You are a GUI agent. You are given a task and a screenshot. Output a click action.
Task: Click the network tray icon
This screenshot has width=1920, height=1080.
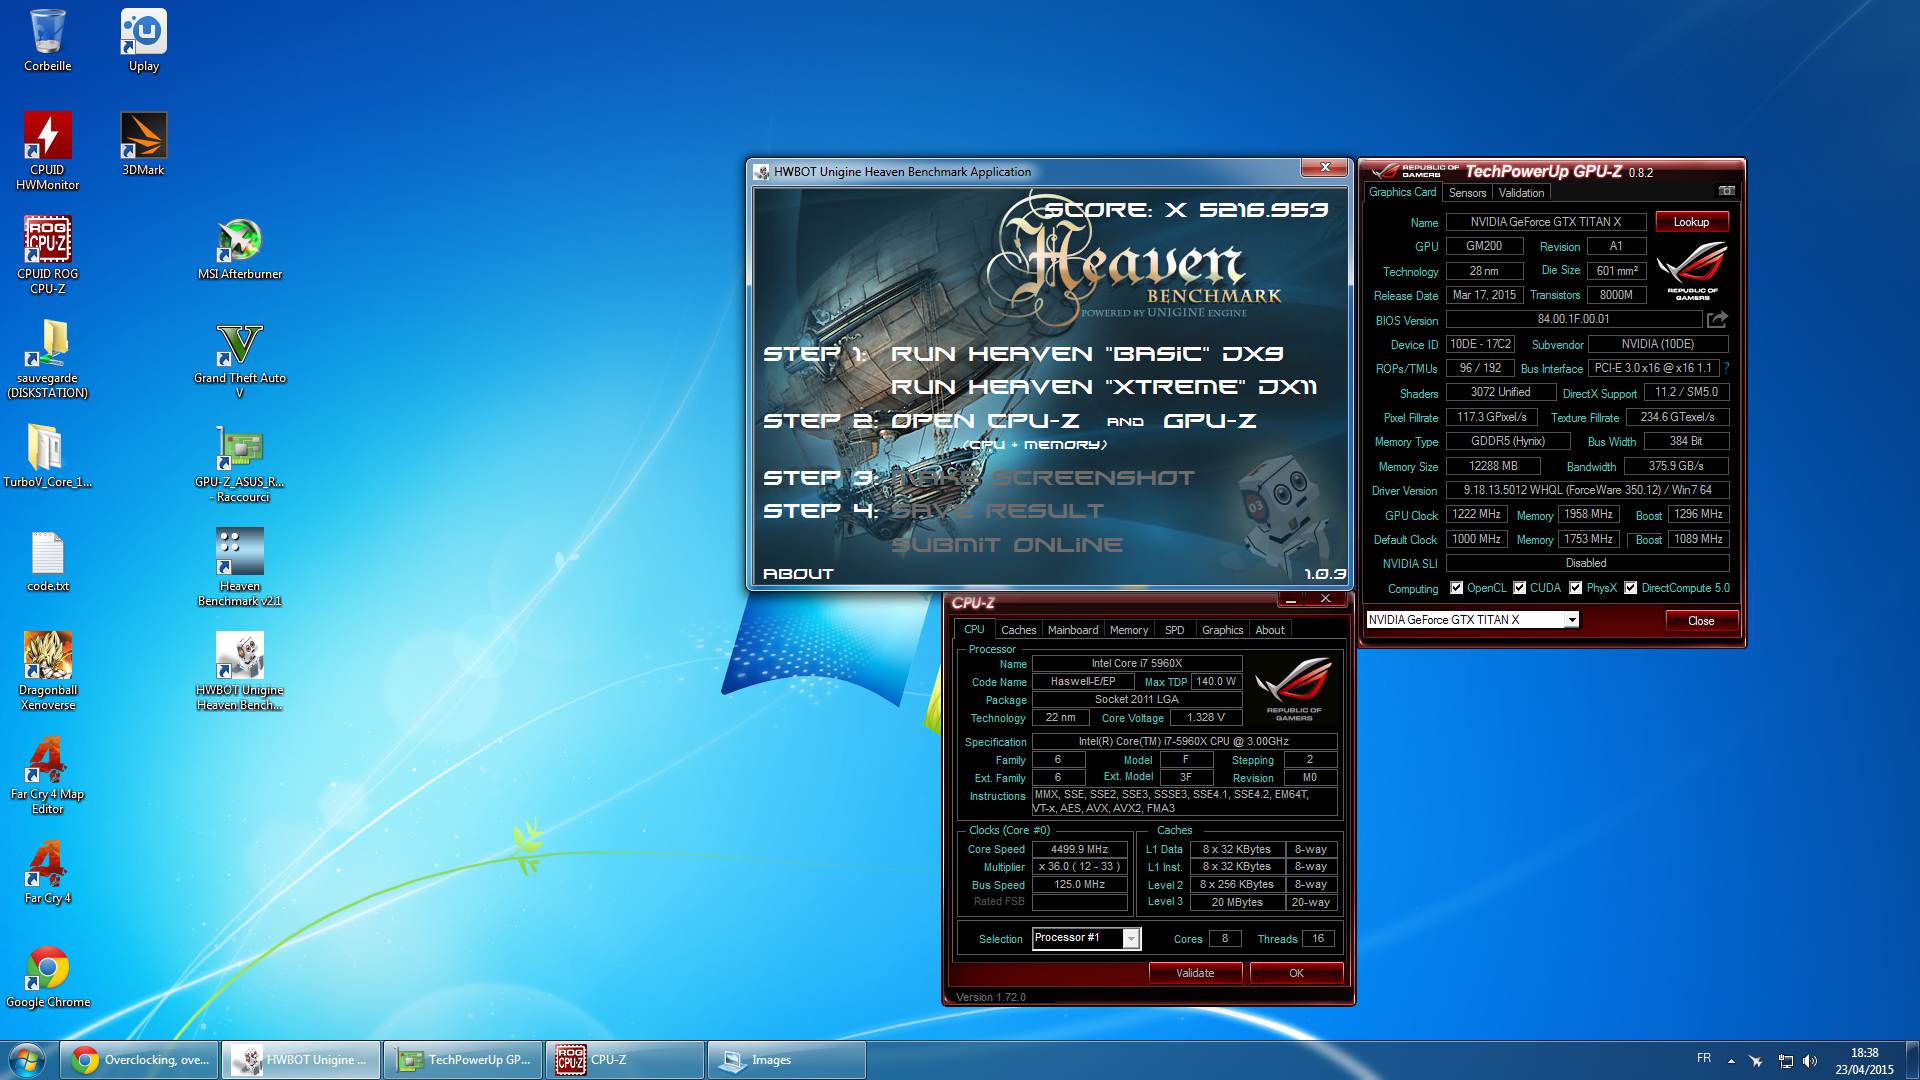click(1785, 1060)
